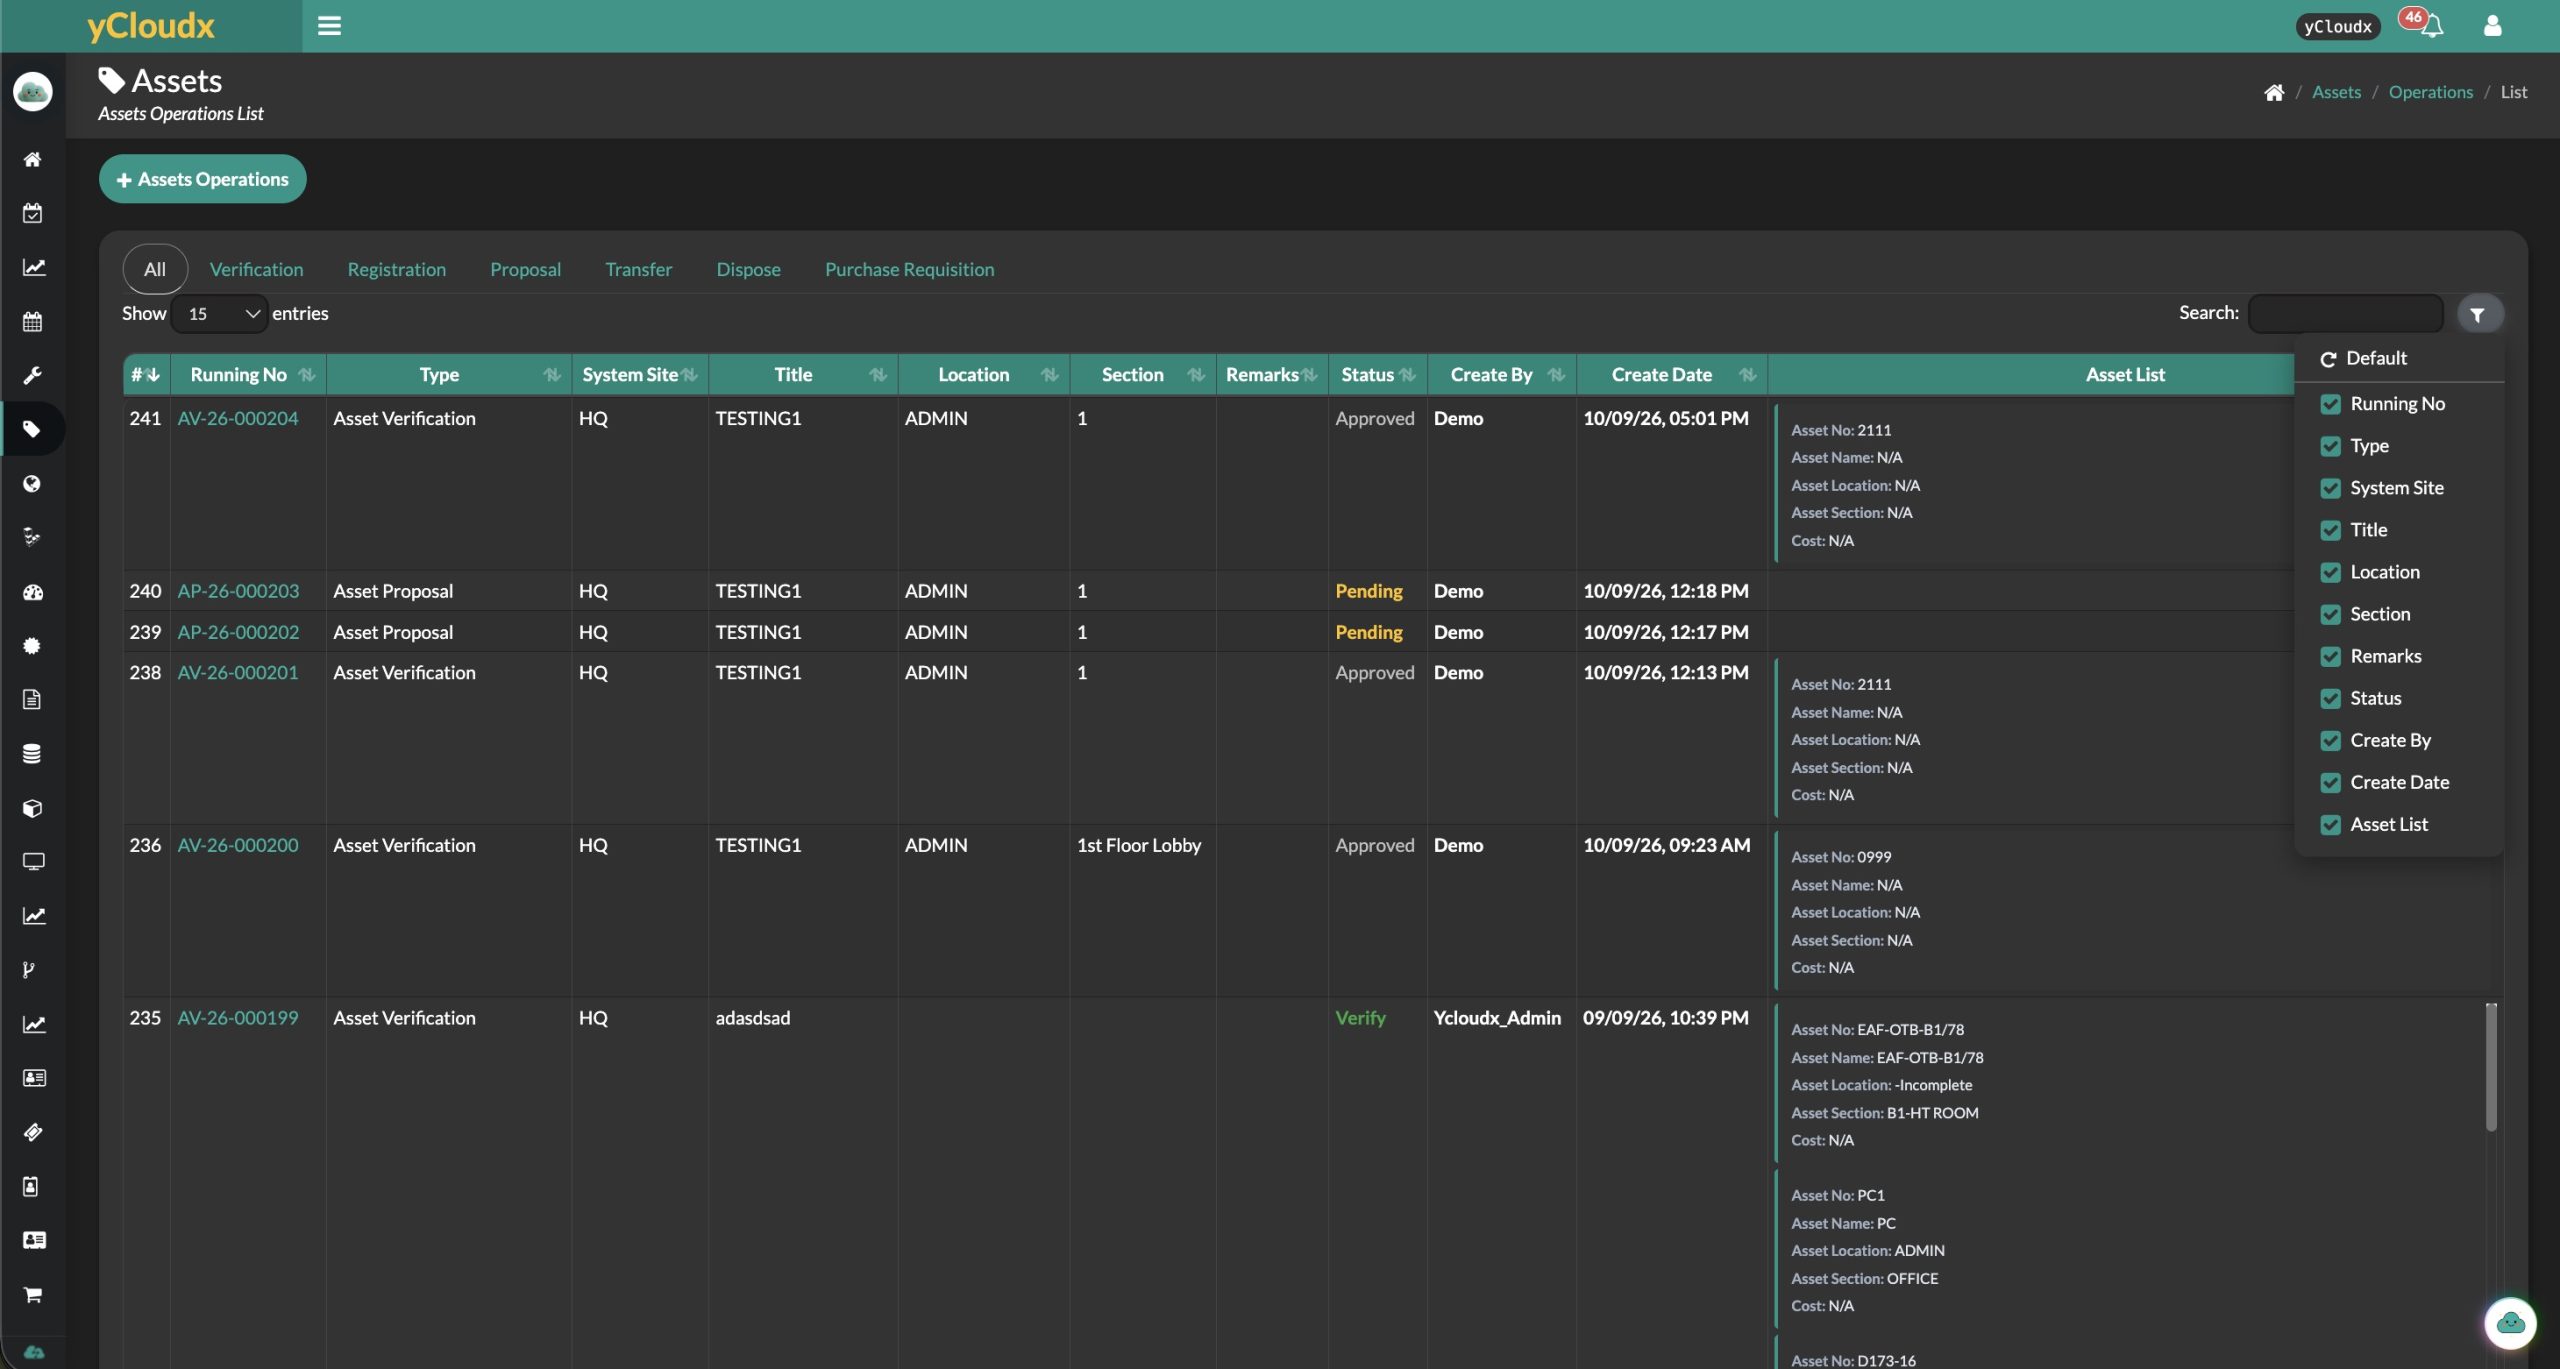Image resolution: width=2560 pixels, height=1369 pixels.
Task: Select the All tab
Action: pos(155,269)
